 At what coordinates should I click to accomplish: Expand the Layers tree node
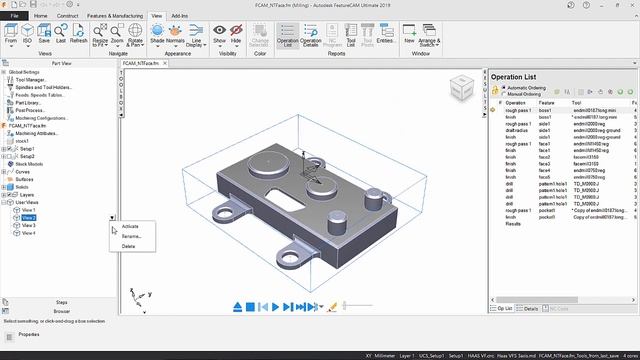pyautogui.click(x=4, y=195)
